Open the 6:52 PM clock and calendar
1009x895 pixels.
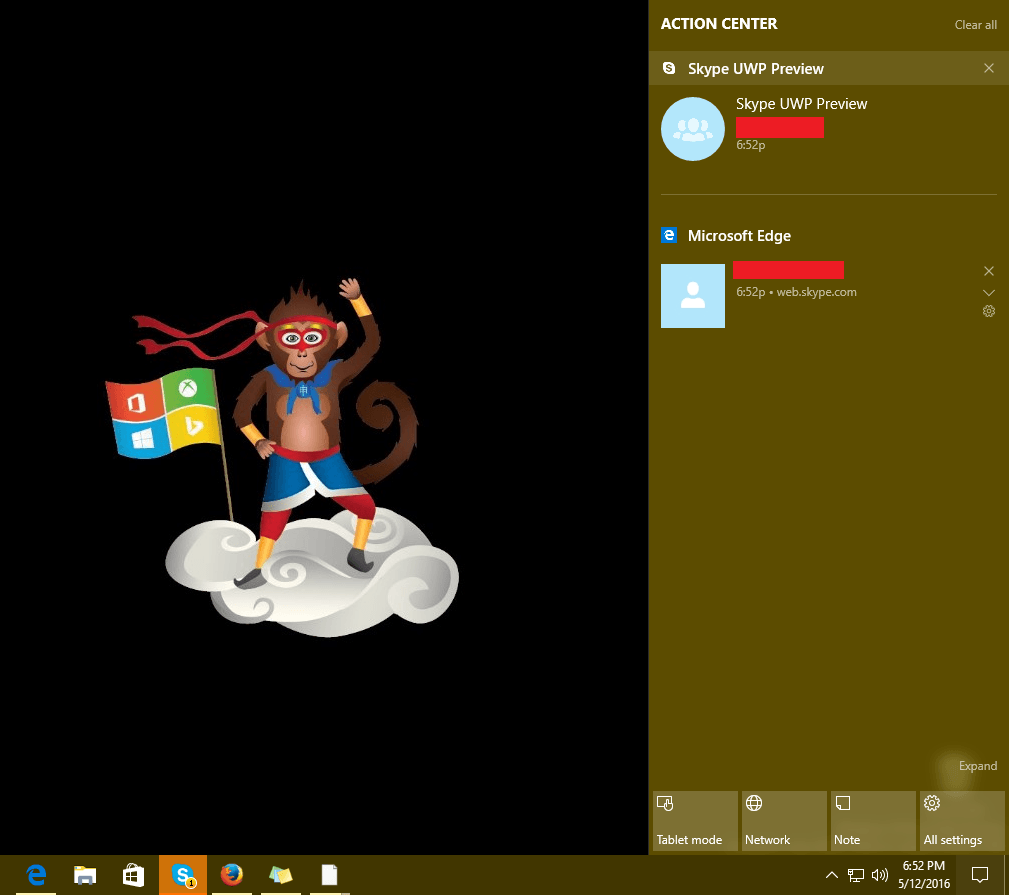tap(924, 875)
